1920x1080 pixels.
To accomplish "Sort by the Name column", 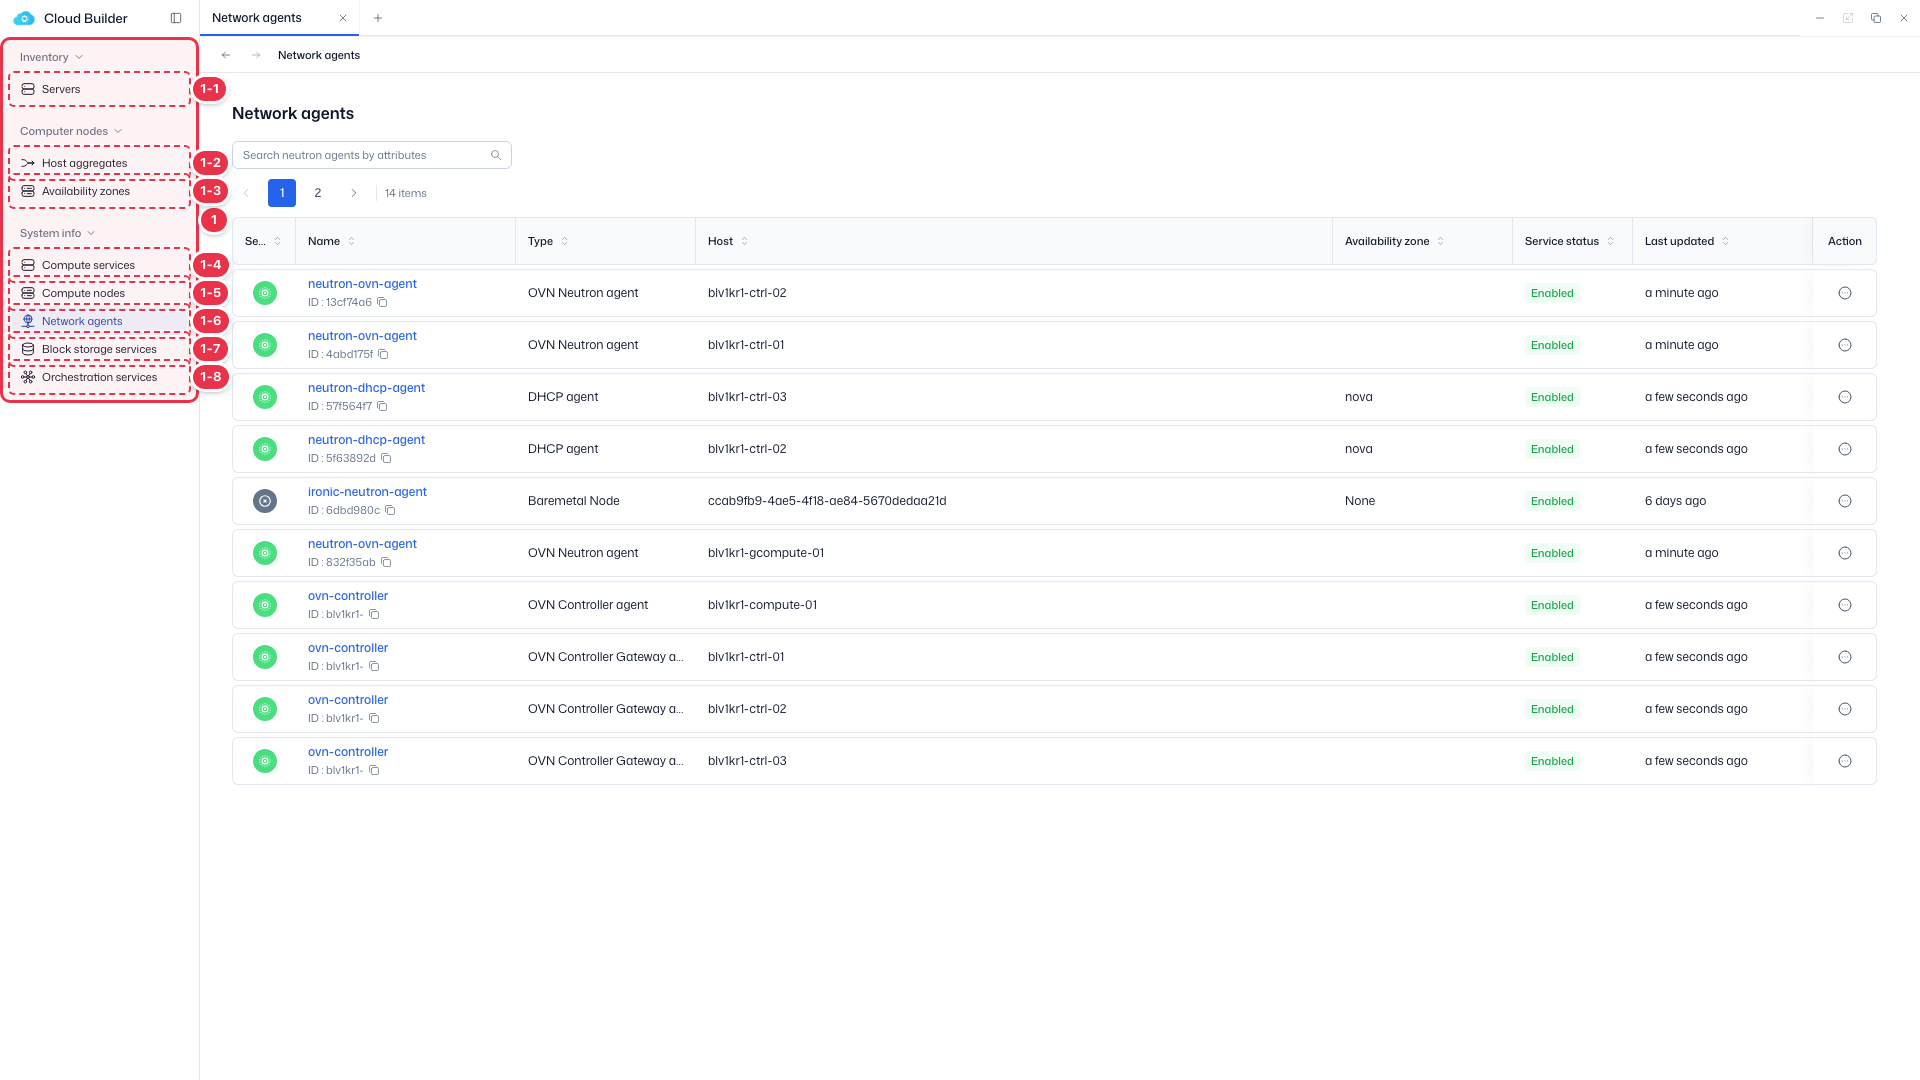I will [351, 241].
